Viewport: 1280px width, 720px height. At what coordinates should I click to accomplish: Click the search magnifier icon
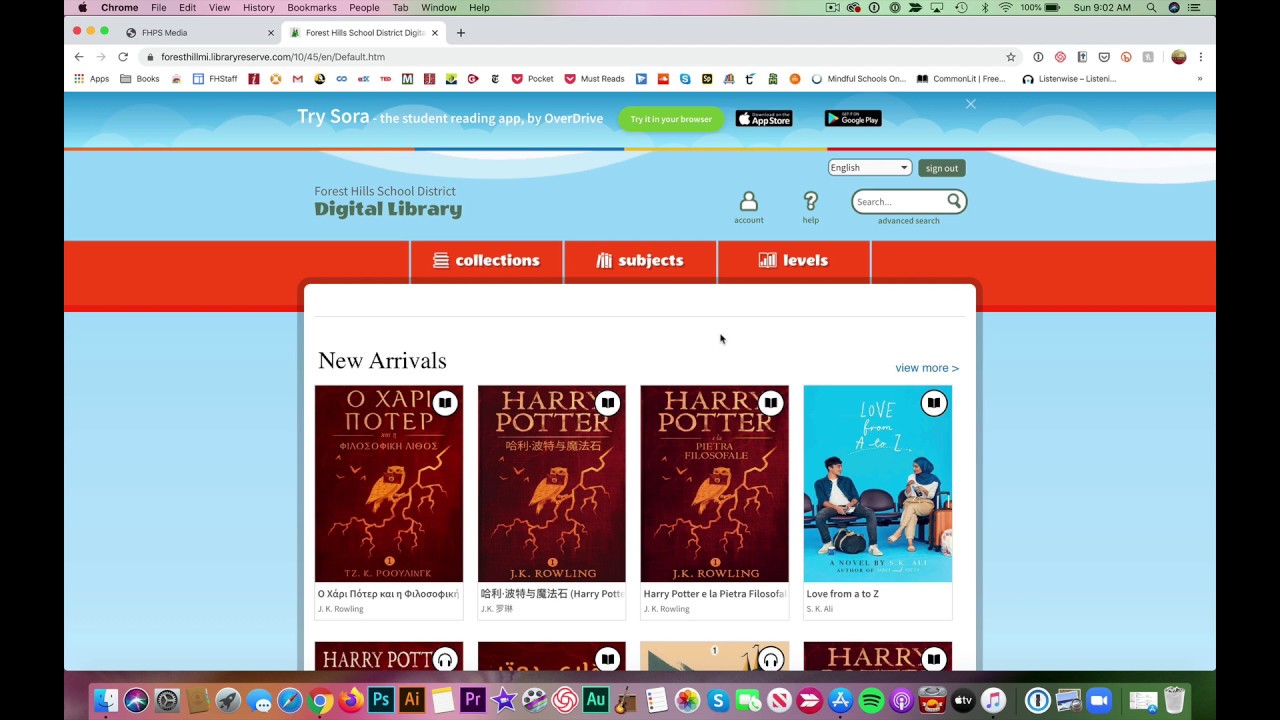(x=954, y=202)
